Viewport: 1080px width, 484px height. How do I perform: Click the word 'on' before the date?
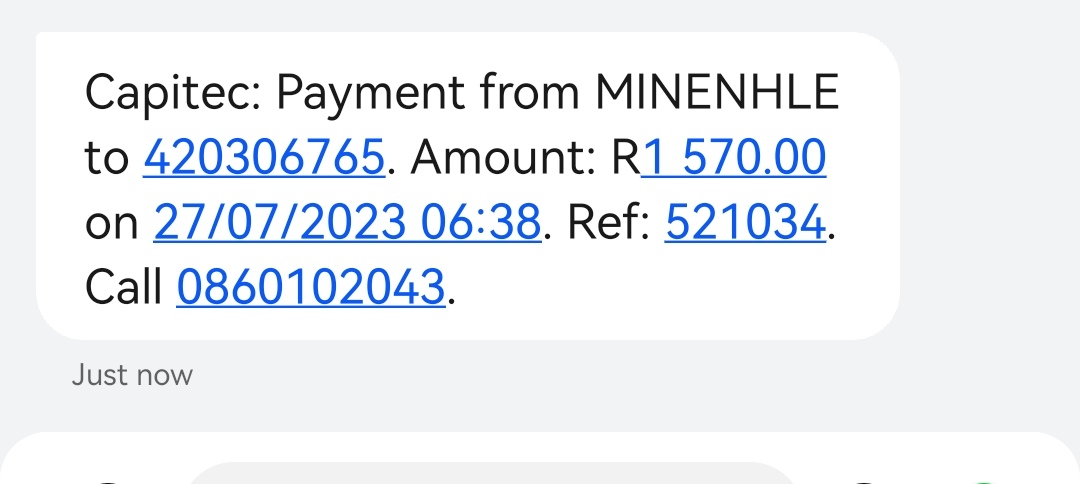pyautogui.click(x=112, y=224)
